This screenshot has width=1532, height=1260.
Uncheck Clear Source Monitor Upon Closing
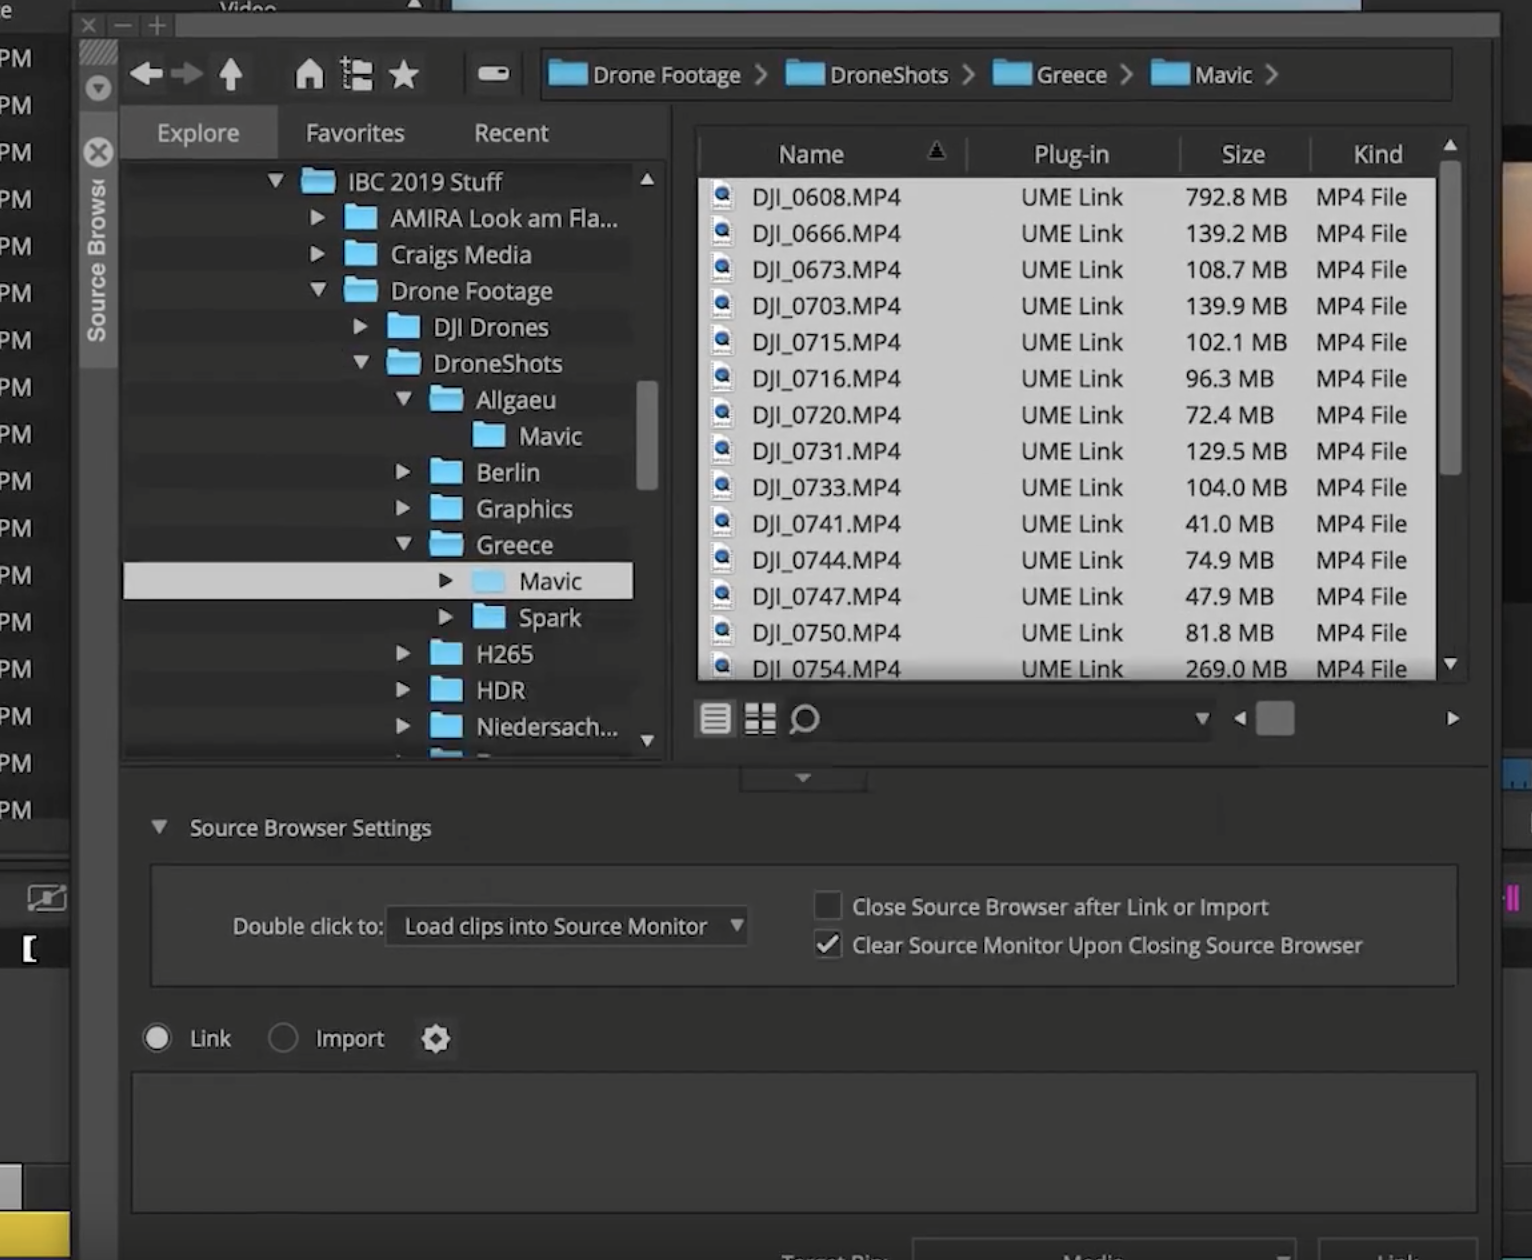pyautogui.click(x=828, y=945)
